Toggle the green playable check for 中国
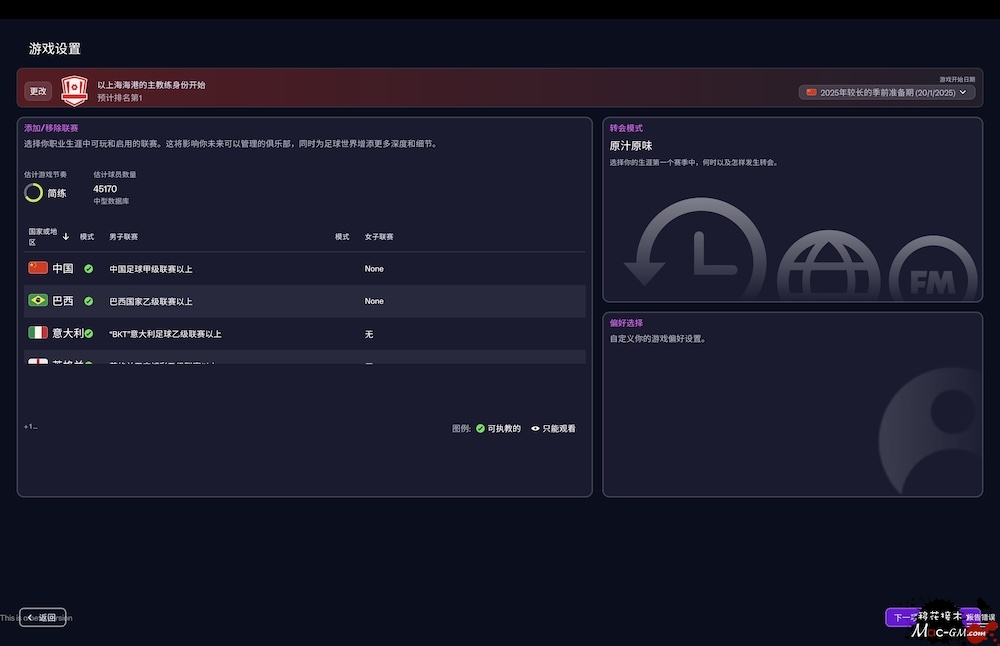Screen dimensions: 1000x646 click(88, 269)
